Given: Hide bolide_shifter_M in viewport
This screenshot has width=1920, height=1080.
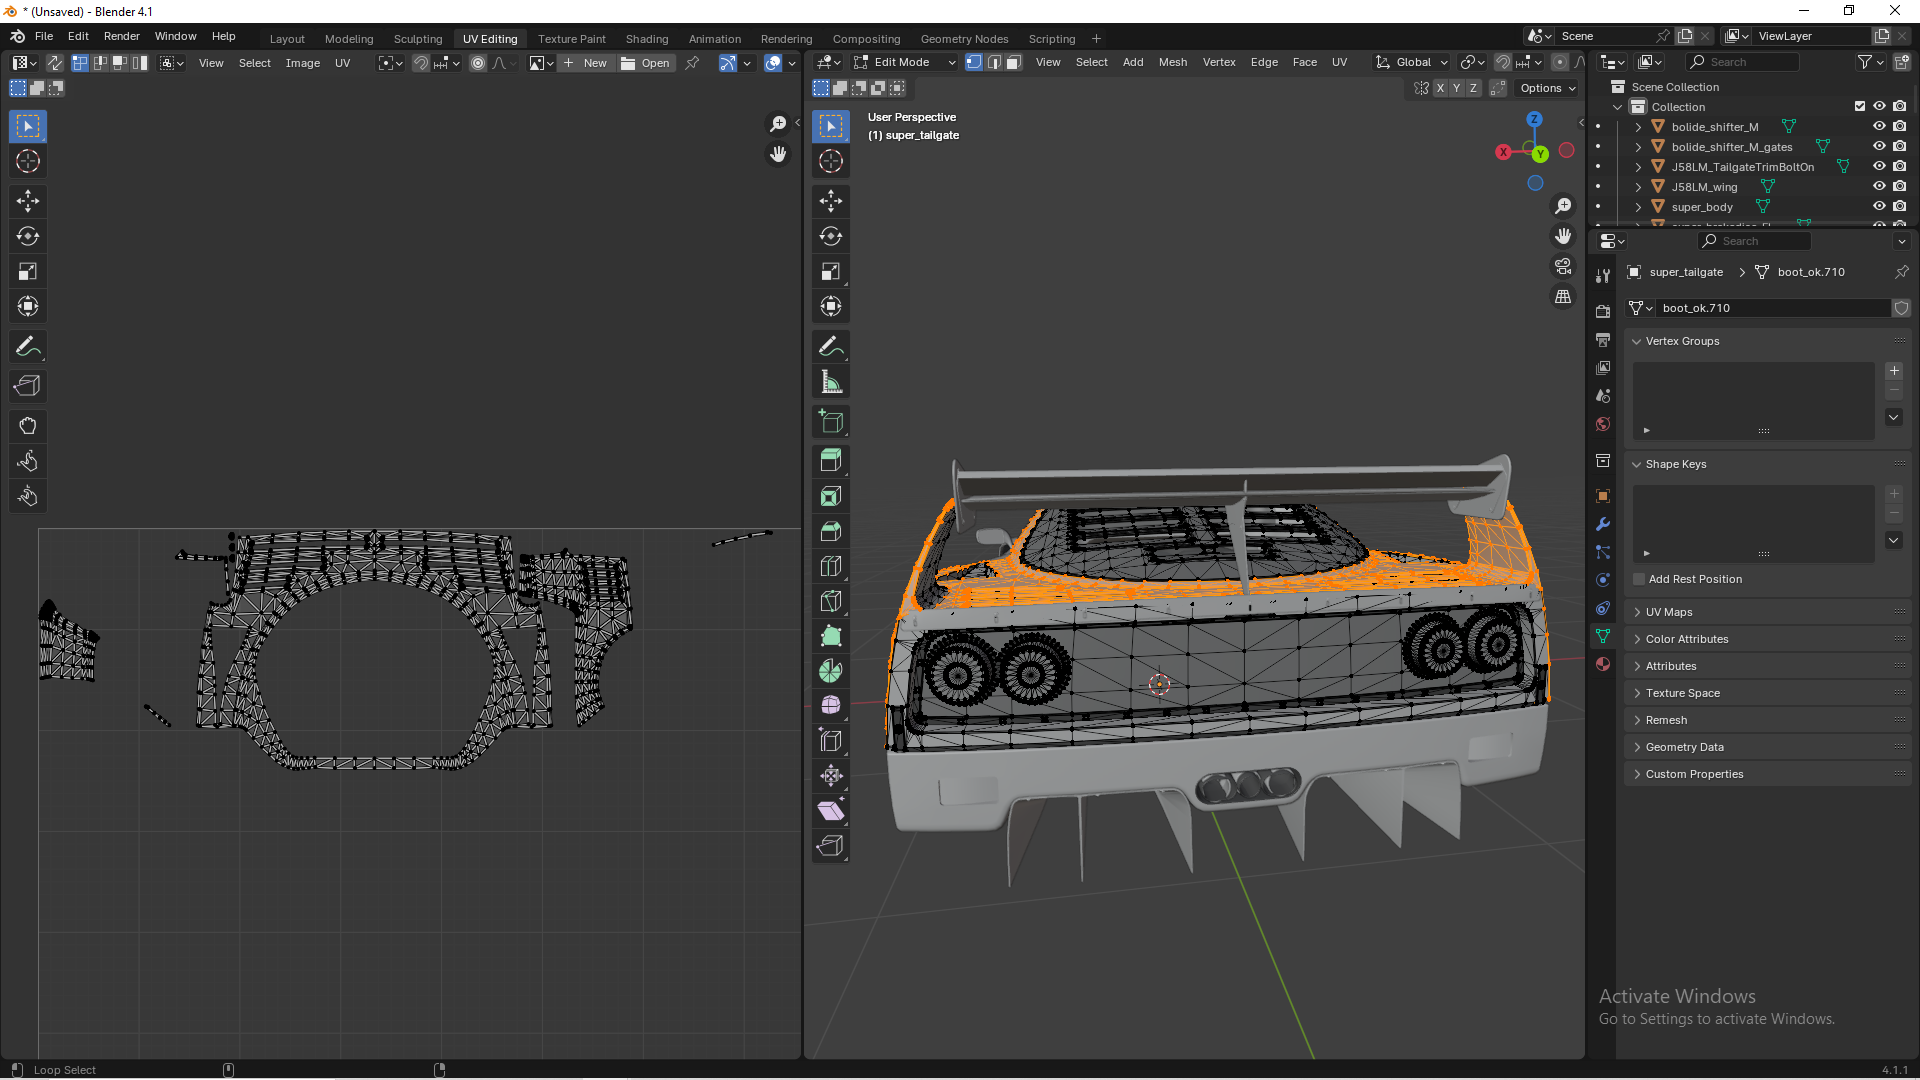Looking at the screenshot, I should (x=1879, y=127).
